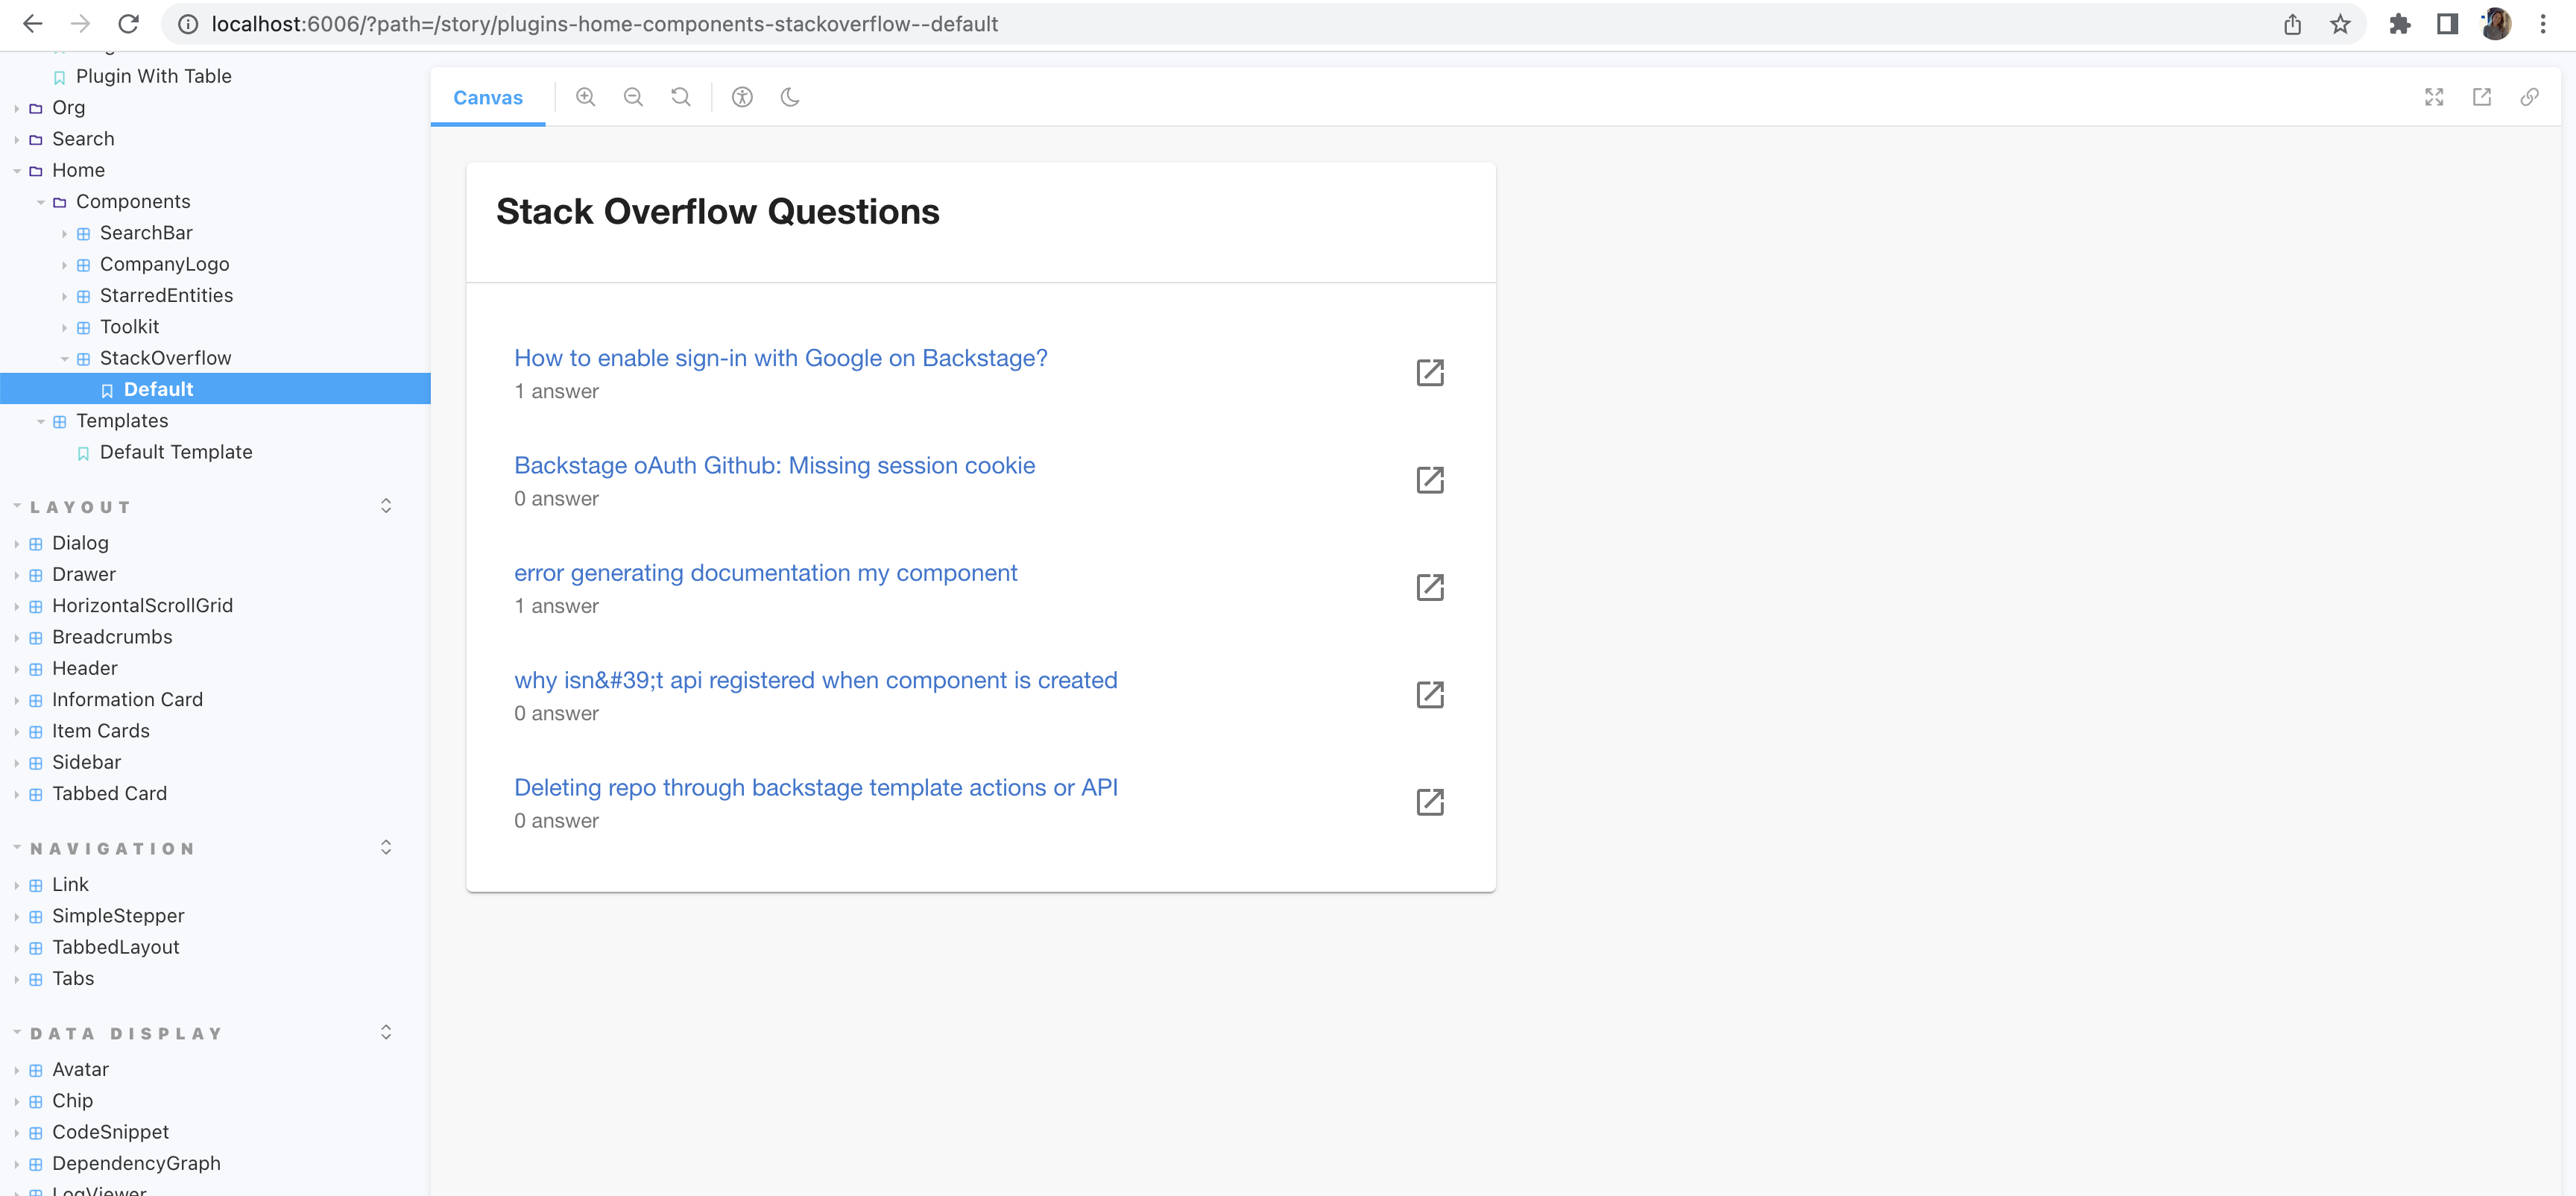Toggle dark mode moon icon
Viewport: 2576px width, 1196px height.
tap(790, 97)
